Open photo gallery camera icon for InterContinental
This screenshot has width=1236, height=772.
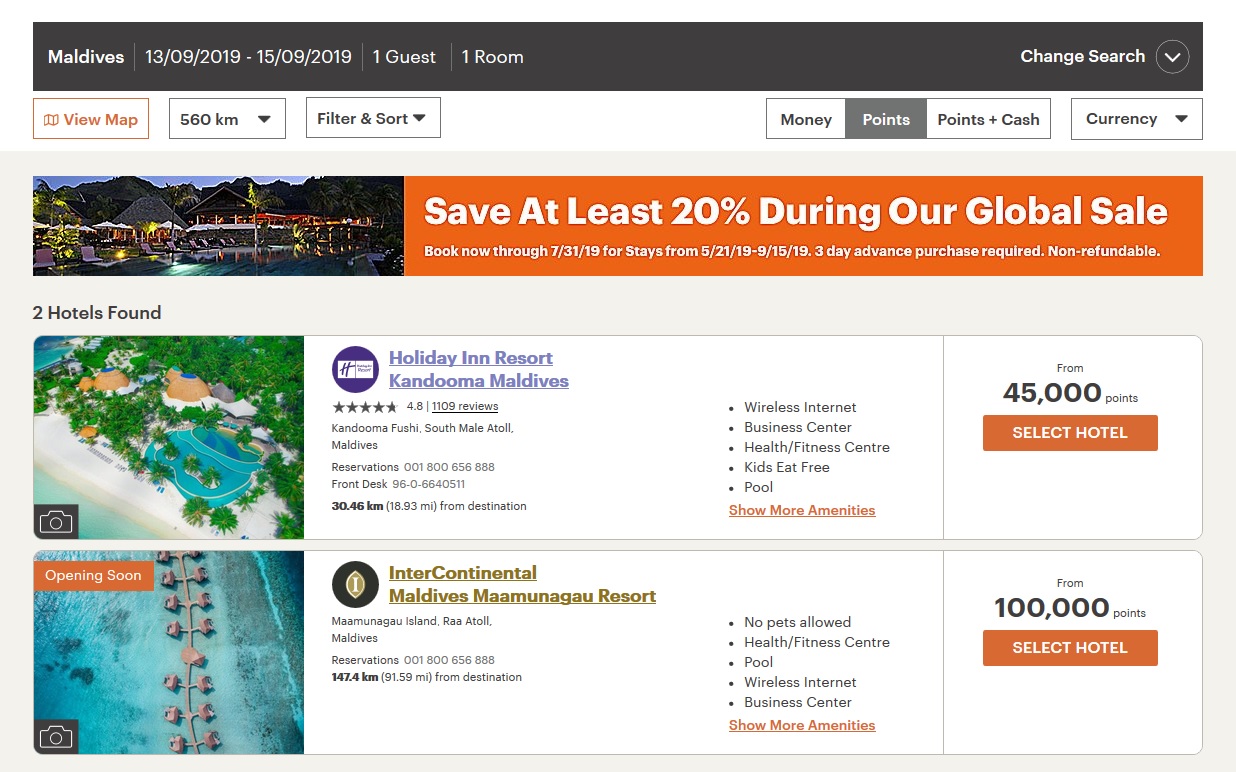pos(56,737)
